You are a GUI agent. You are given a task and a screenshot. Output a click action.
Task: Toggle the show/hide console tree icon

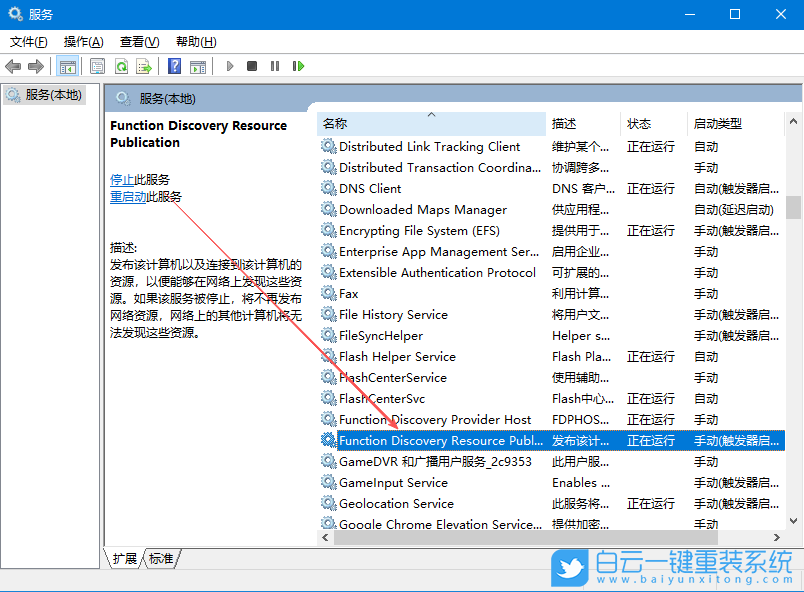(68, 66)
